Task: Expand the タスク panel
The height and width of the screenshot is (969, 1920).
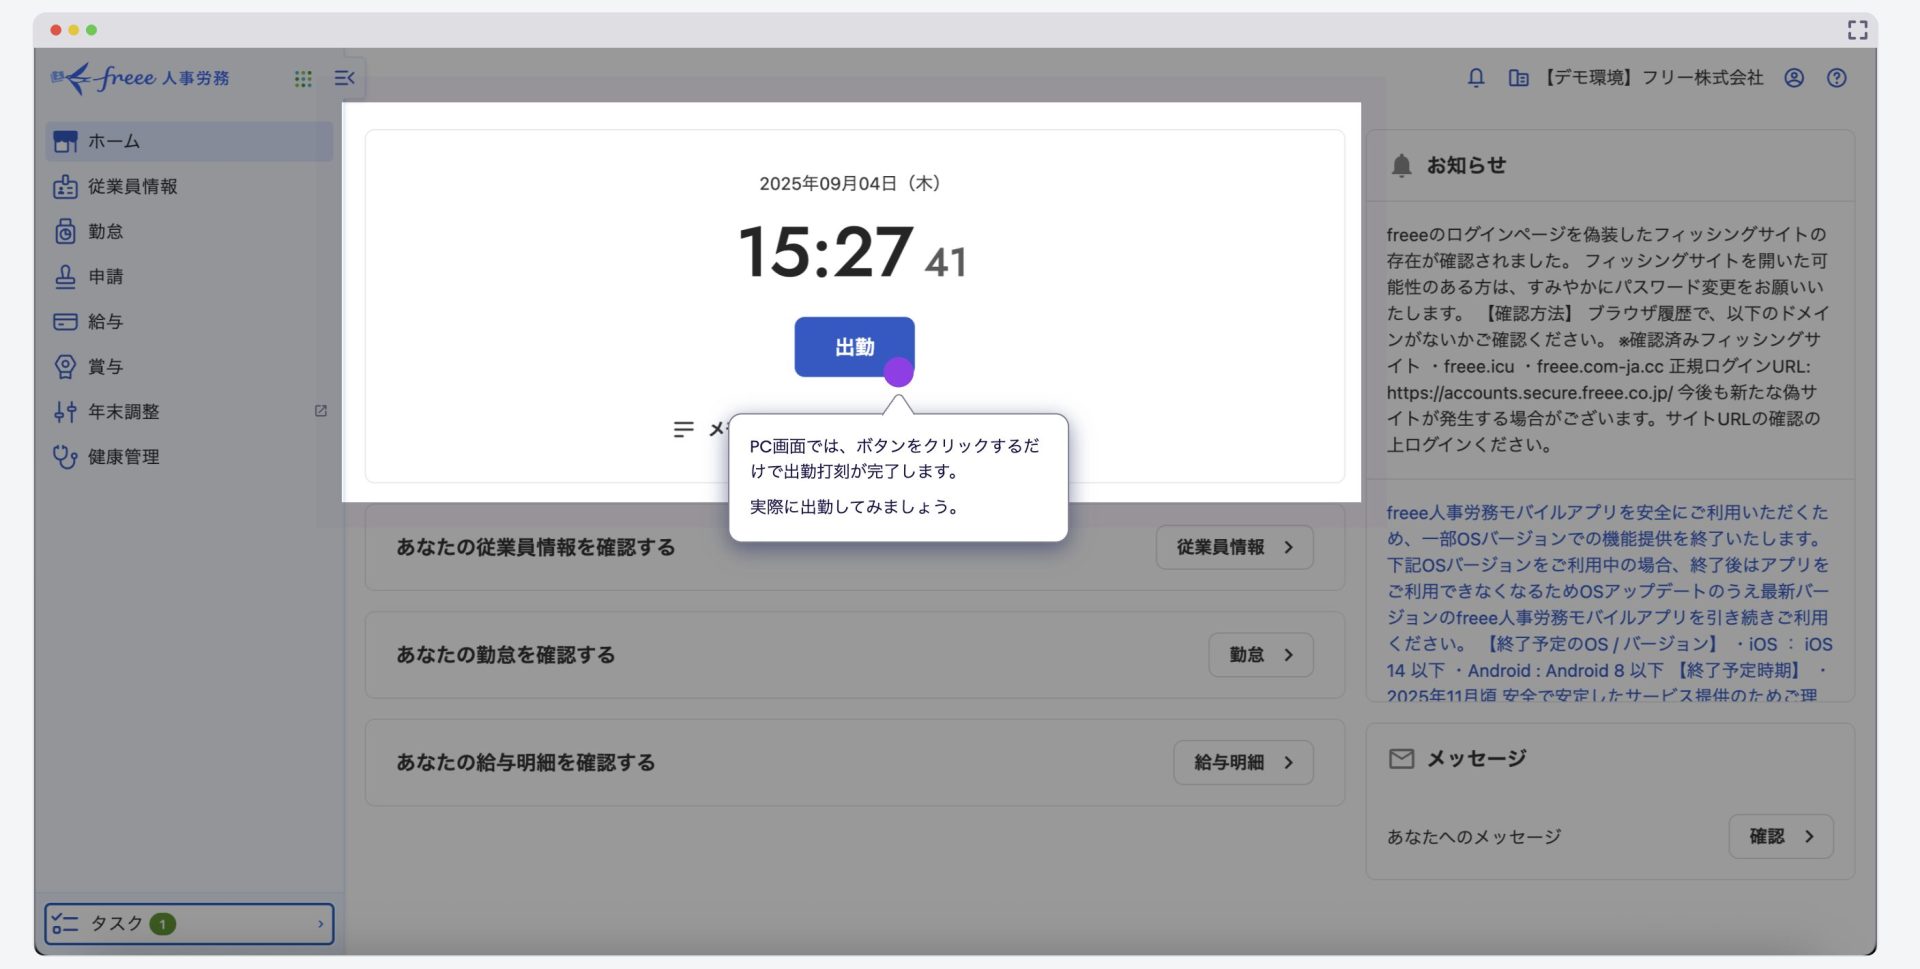Action: click(319, 924)
